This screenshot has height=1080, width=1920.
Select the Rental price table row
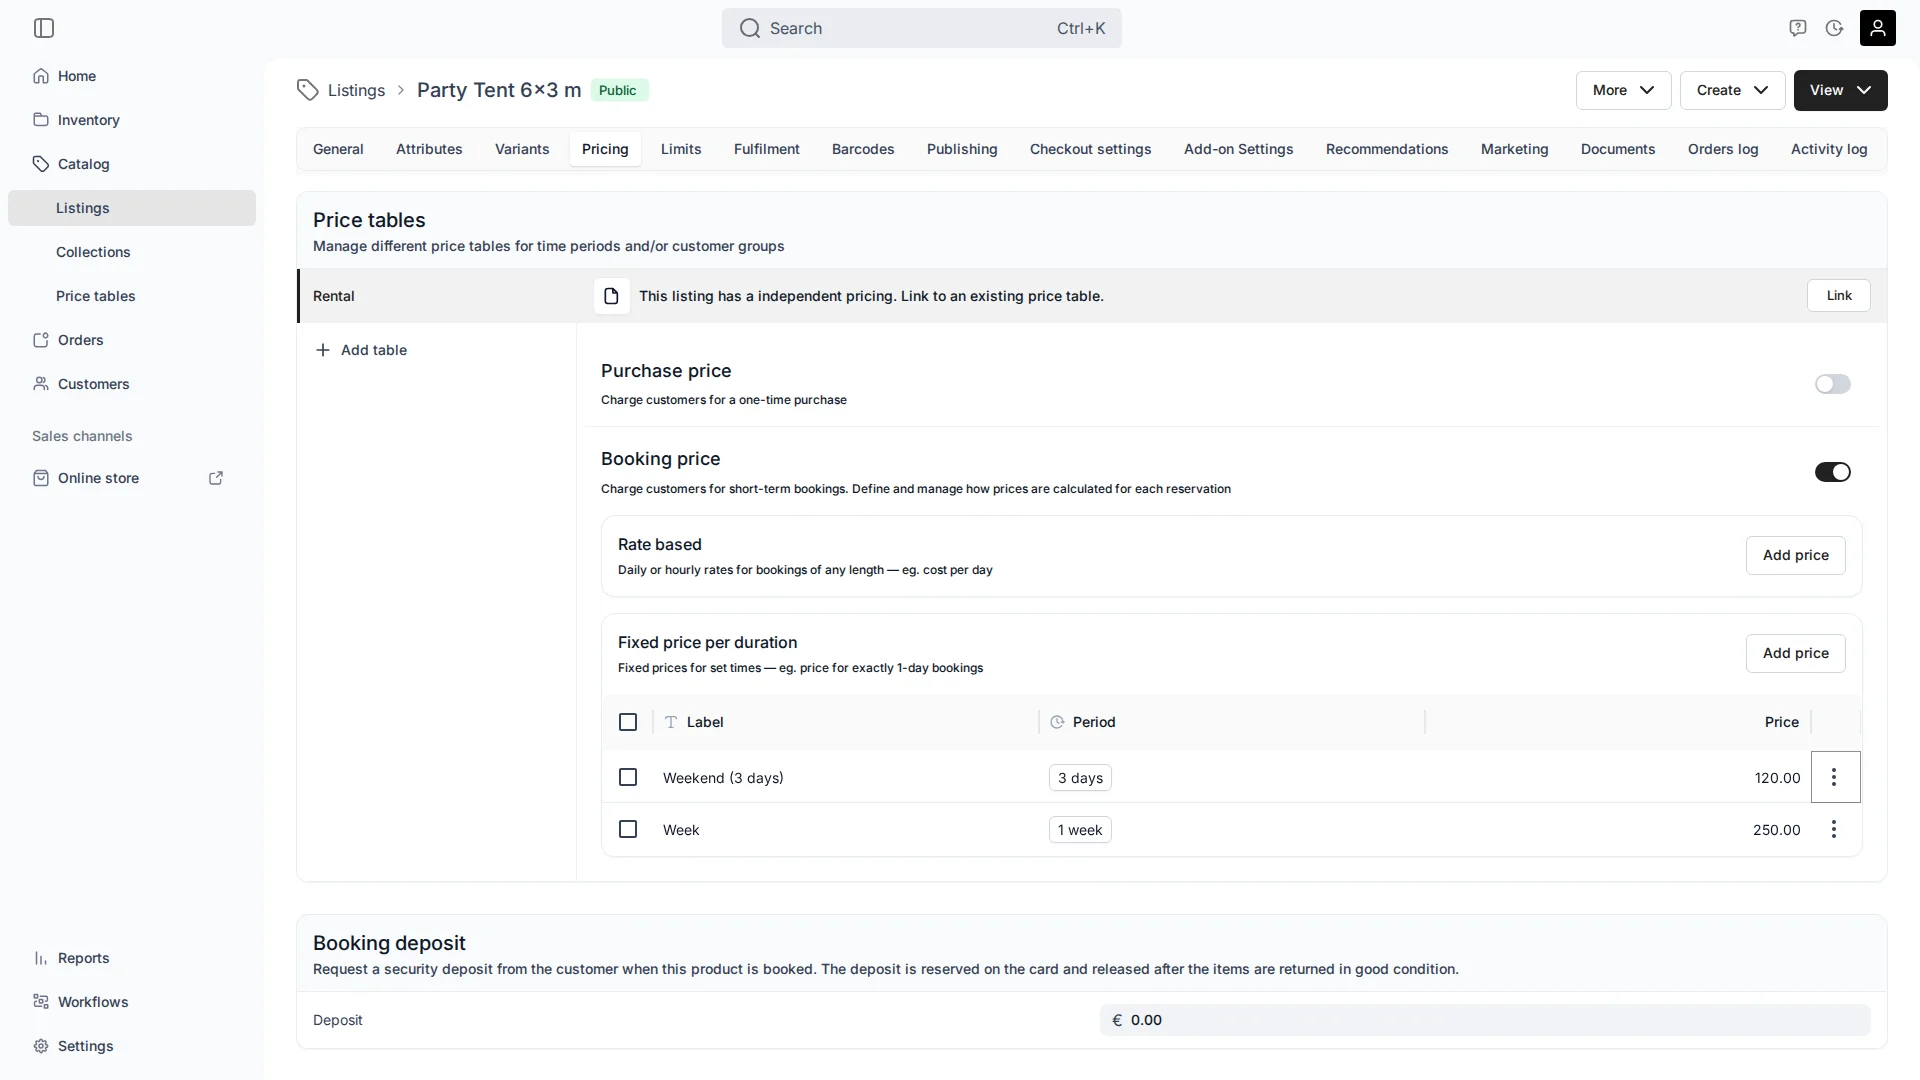437,296
